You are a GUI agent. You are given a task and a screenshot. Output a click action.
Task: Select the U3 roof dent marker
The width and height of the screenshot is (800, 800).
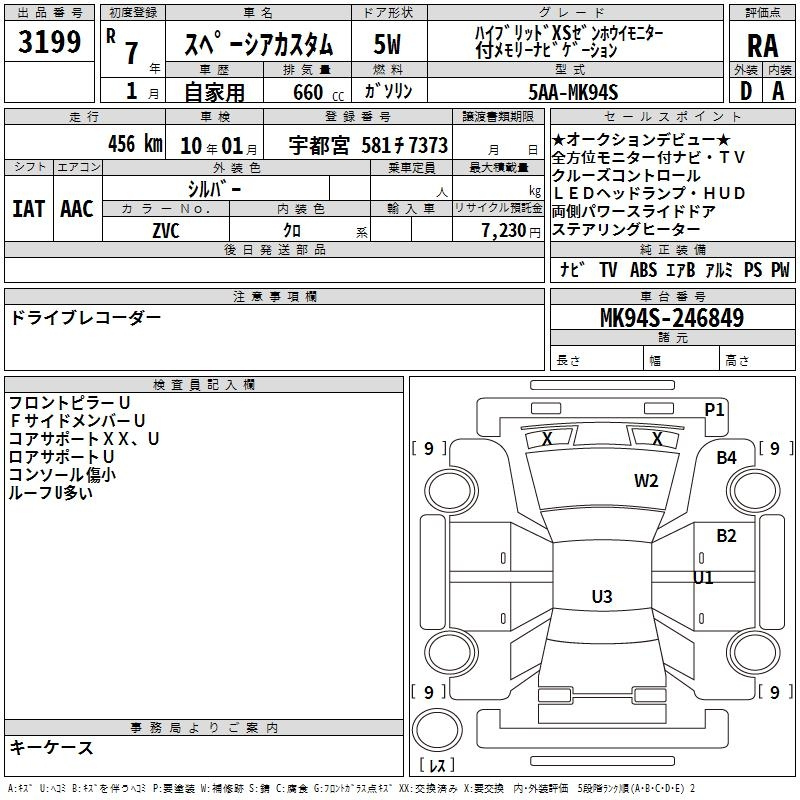click(x=602, y=596)
